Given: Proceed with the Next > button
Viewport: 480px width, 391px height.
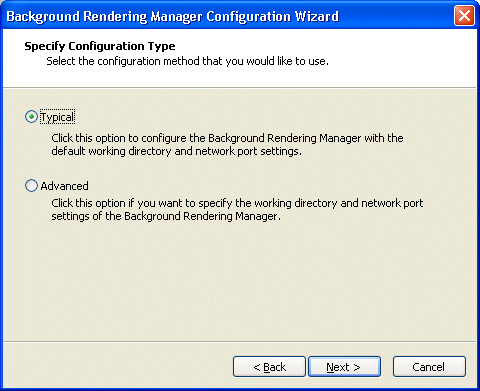Looking at the screenshot, I should 344,367.
